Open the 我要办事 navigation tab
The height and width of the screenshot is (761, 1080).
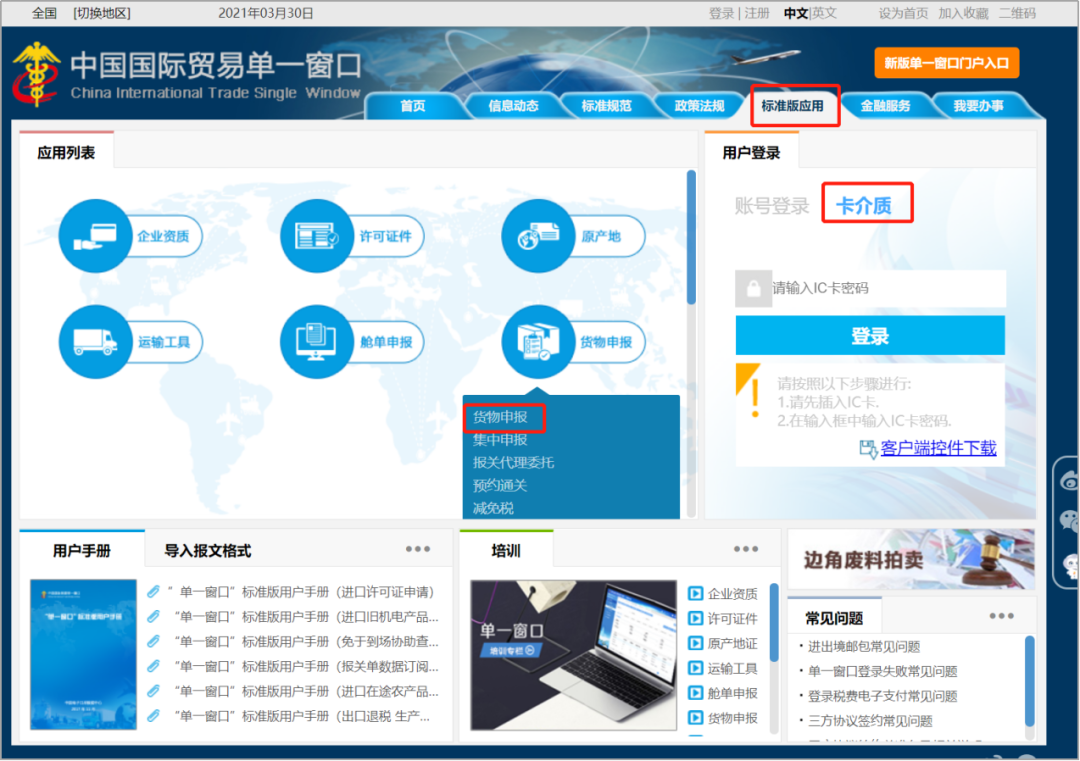pyautogui.click(x=978, y=105)
